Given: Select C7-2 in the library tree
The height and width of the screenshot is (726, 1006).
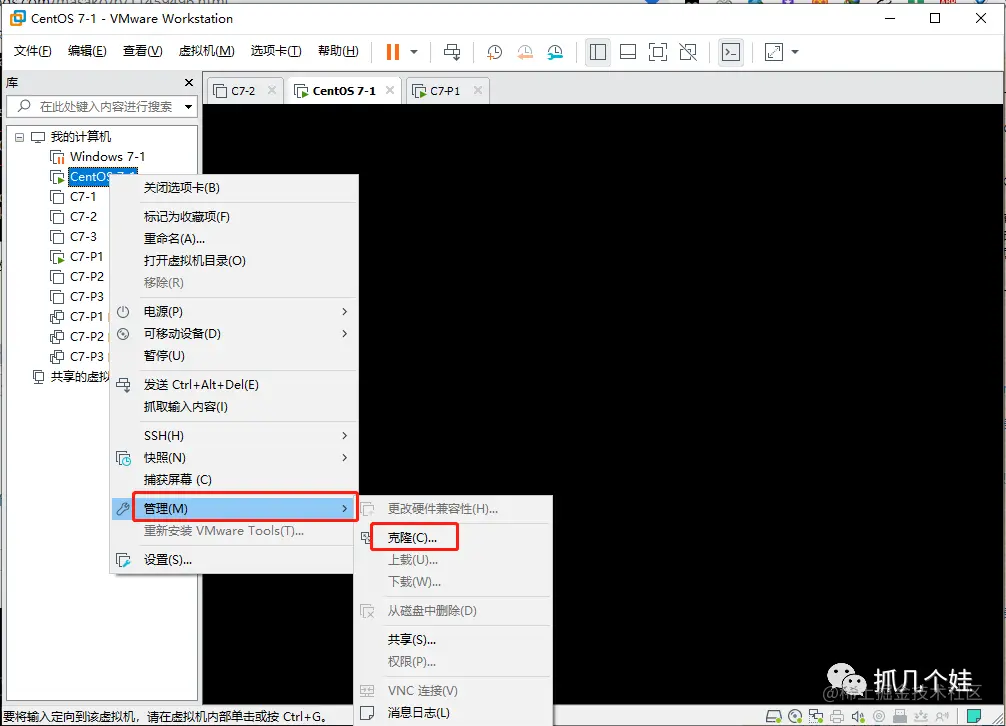Looking at the screenshot, I should pos(83,217).
